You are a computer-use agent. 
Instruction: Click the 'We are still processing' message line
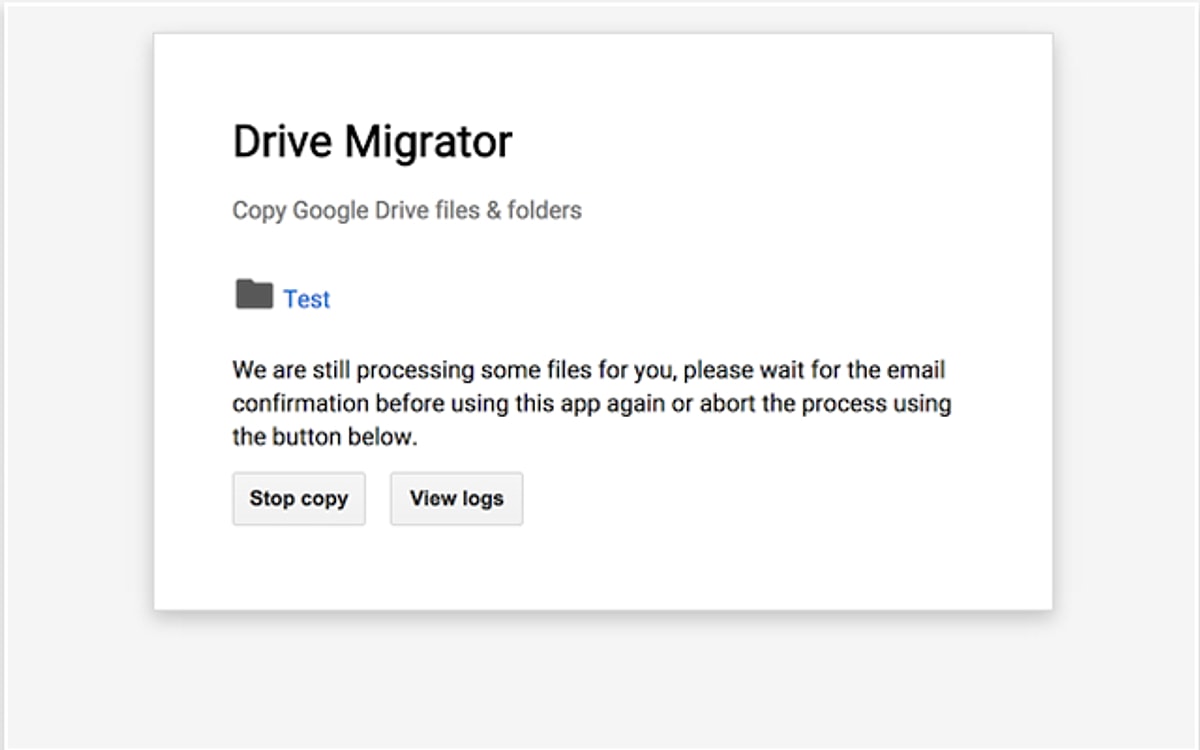coord(588,370)
